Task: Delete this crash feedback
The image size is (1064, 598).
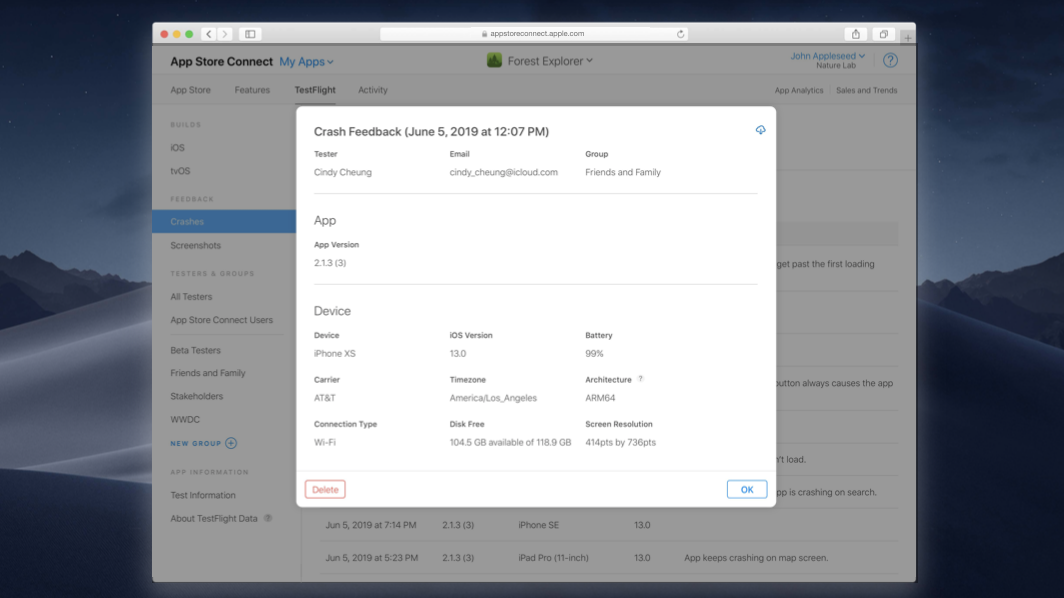Action: [x=325, y=489]
